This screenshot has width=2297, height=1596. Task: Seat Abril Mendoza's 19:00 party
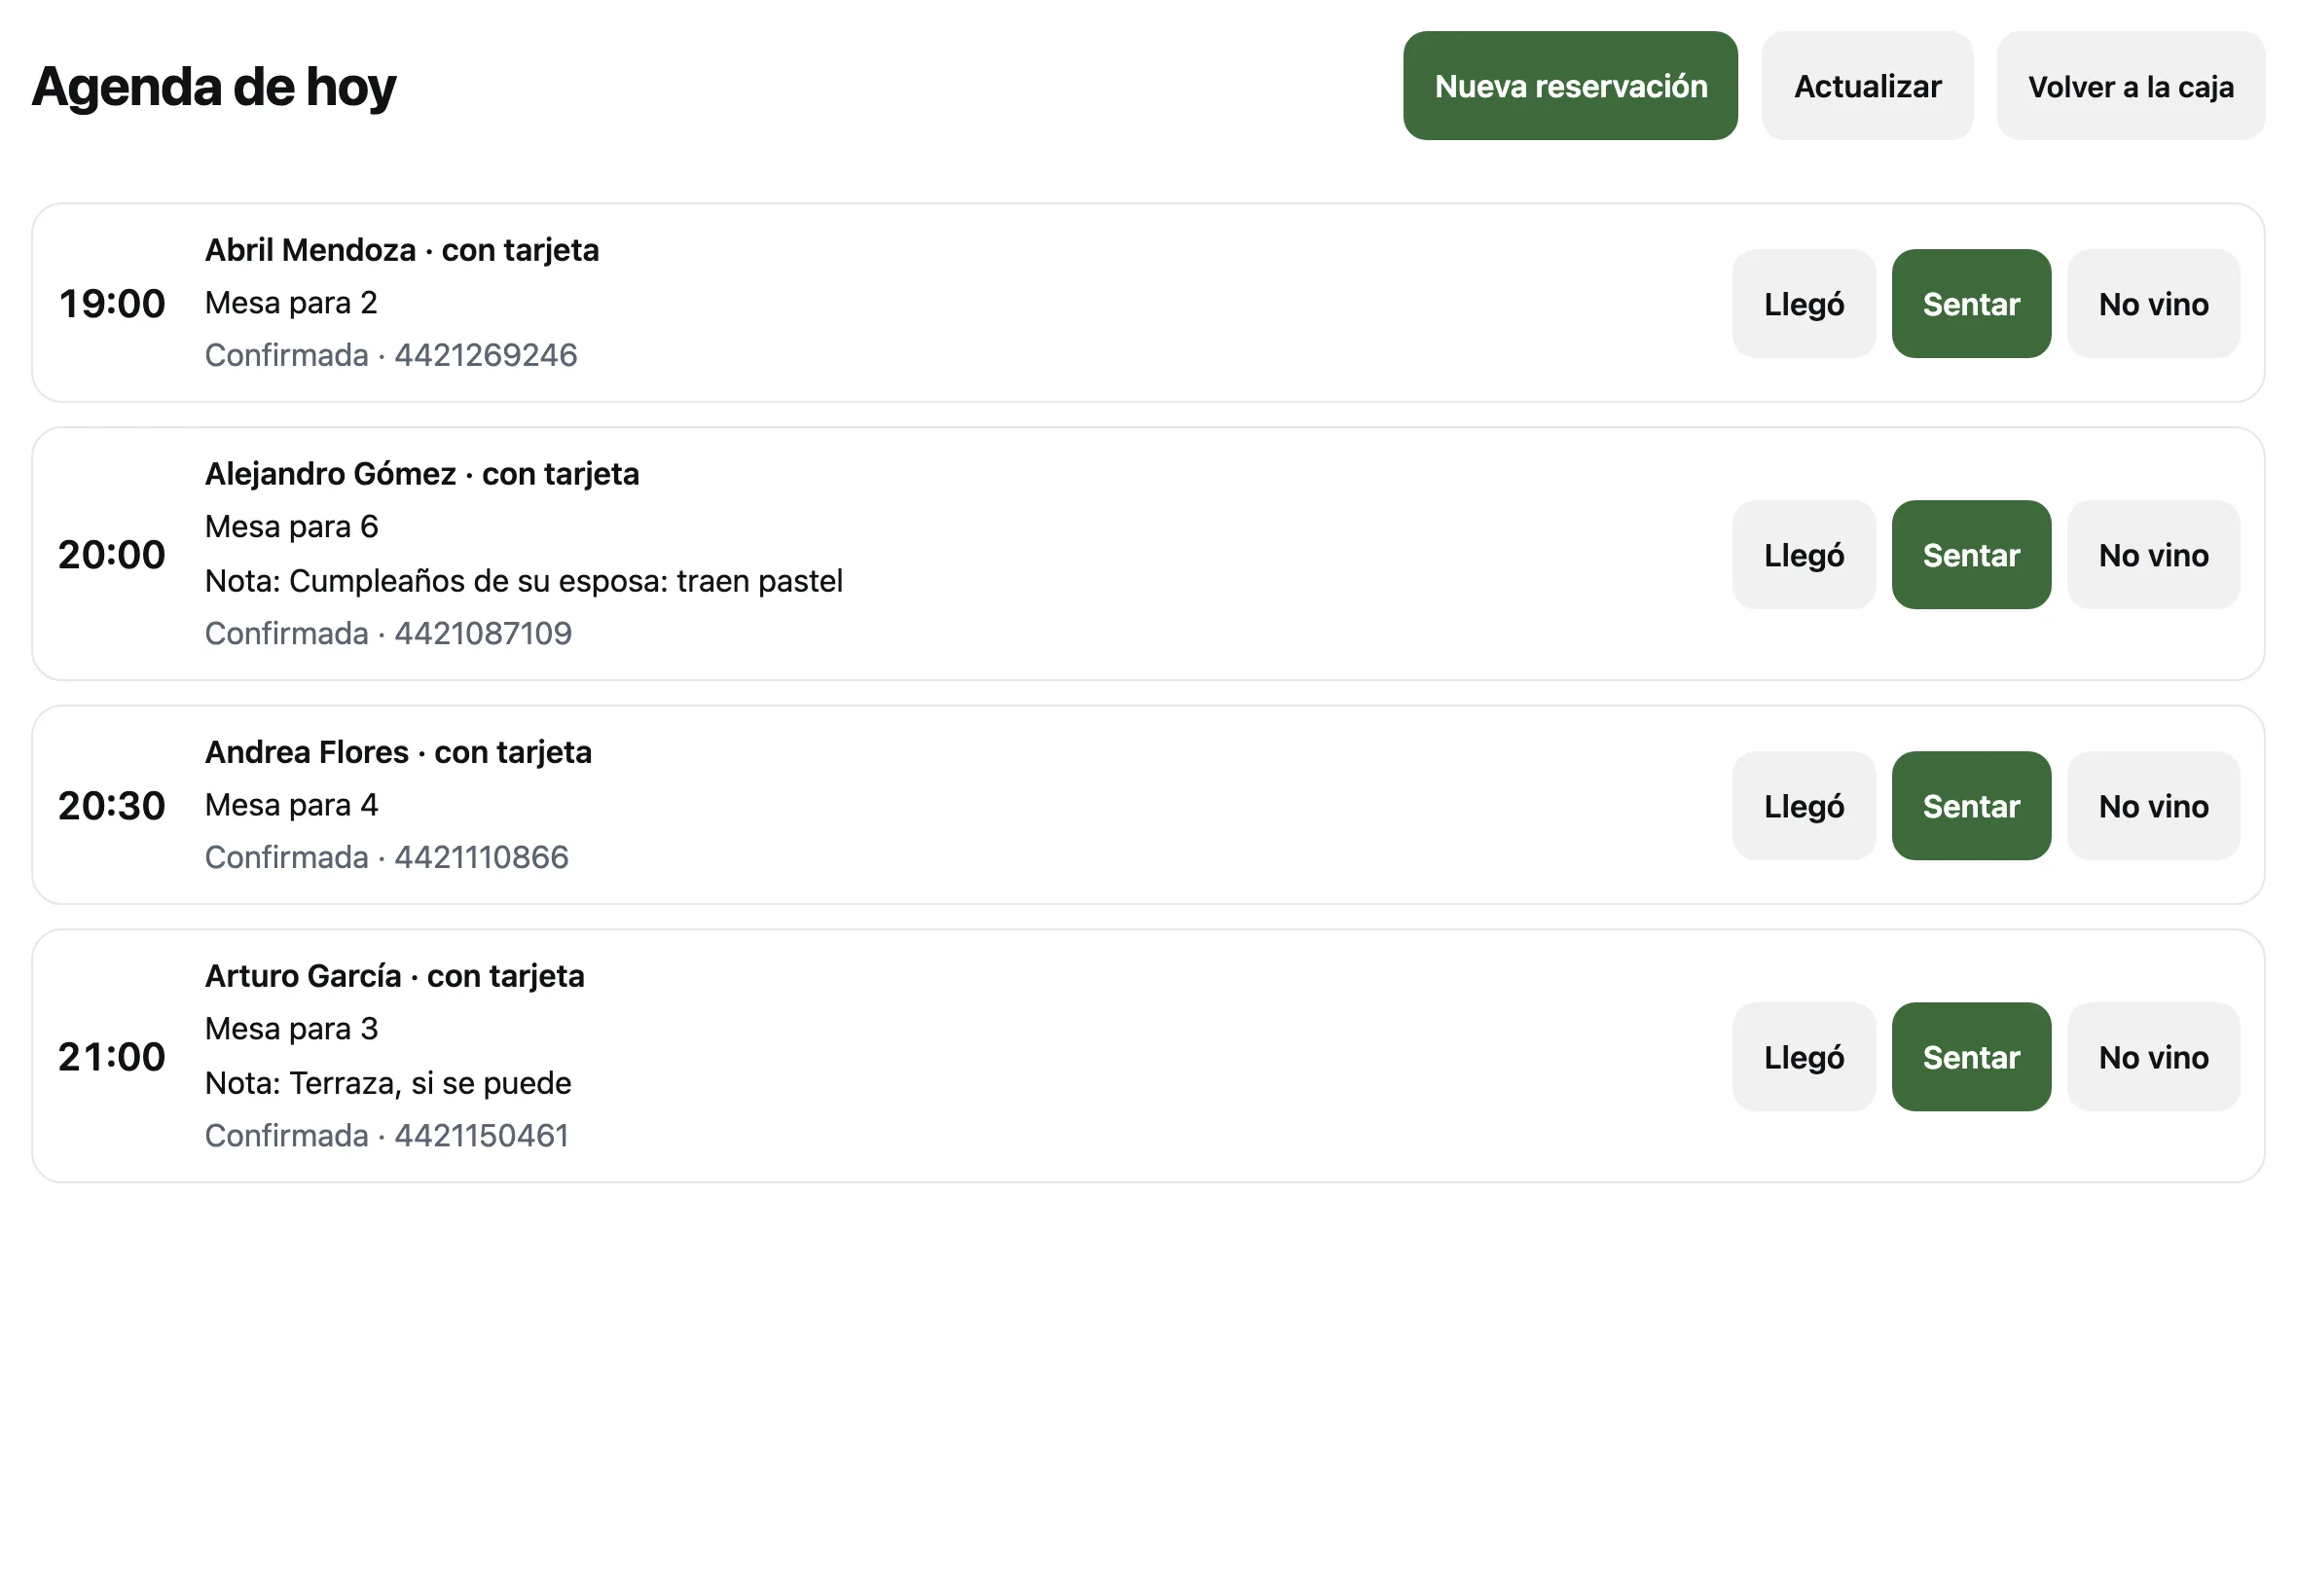[x=1970, y=303]
